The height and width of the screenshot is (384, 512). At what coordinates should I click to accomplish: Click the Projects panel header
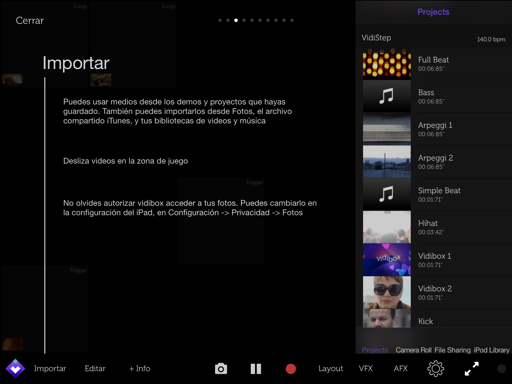(x=433, y=12)
